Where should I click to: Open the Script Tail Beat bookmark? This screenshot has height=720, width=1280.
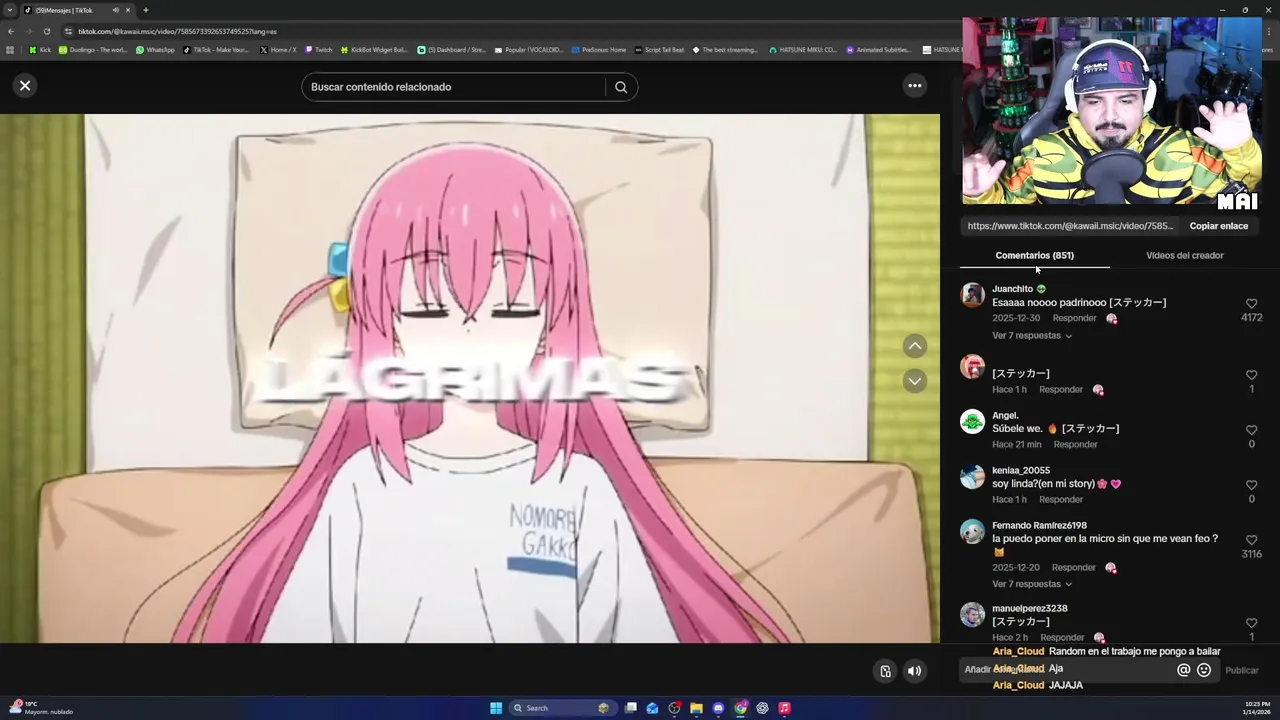[659, 49]
